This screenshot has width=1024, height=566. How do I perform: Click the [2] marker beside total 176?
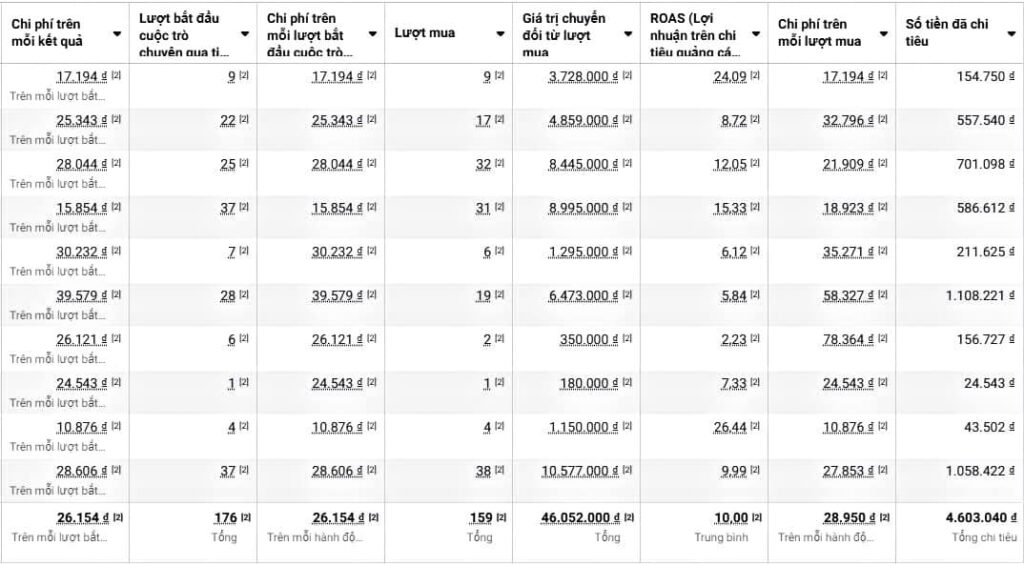[245, 517]
